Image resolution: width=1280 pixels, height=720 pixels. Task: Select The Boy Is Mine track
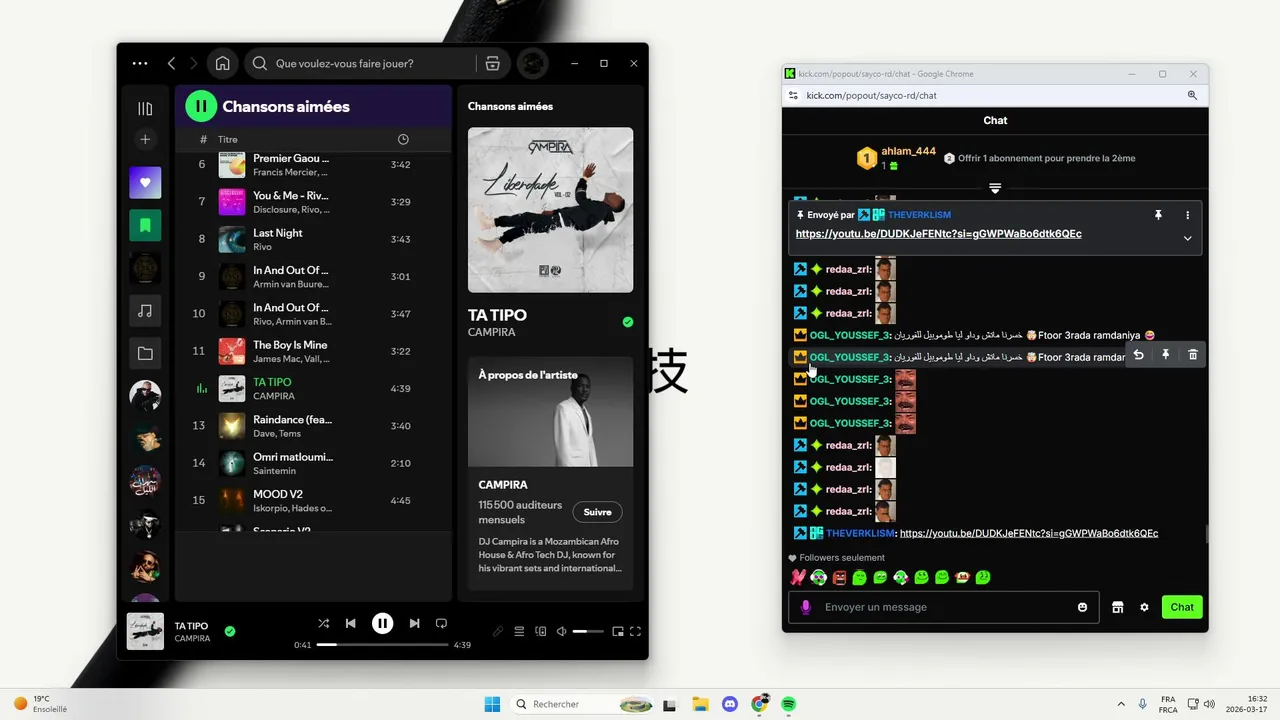pyautogui.click(x=313, y=351)
